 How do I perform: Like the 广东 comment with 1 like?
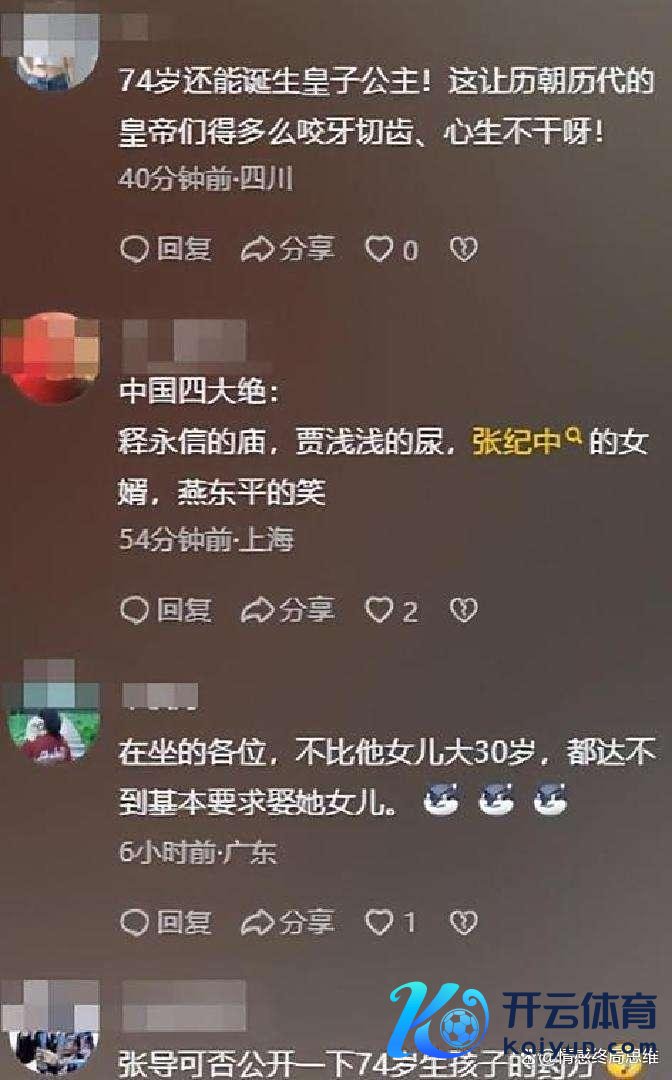coord(392,922)
